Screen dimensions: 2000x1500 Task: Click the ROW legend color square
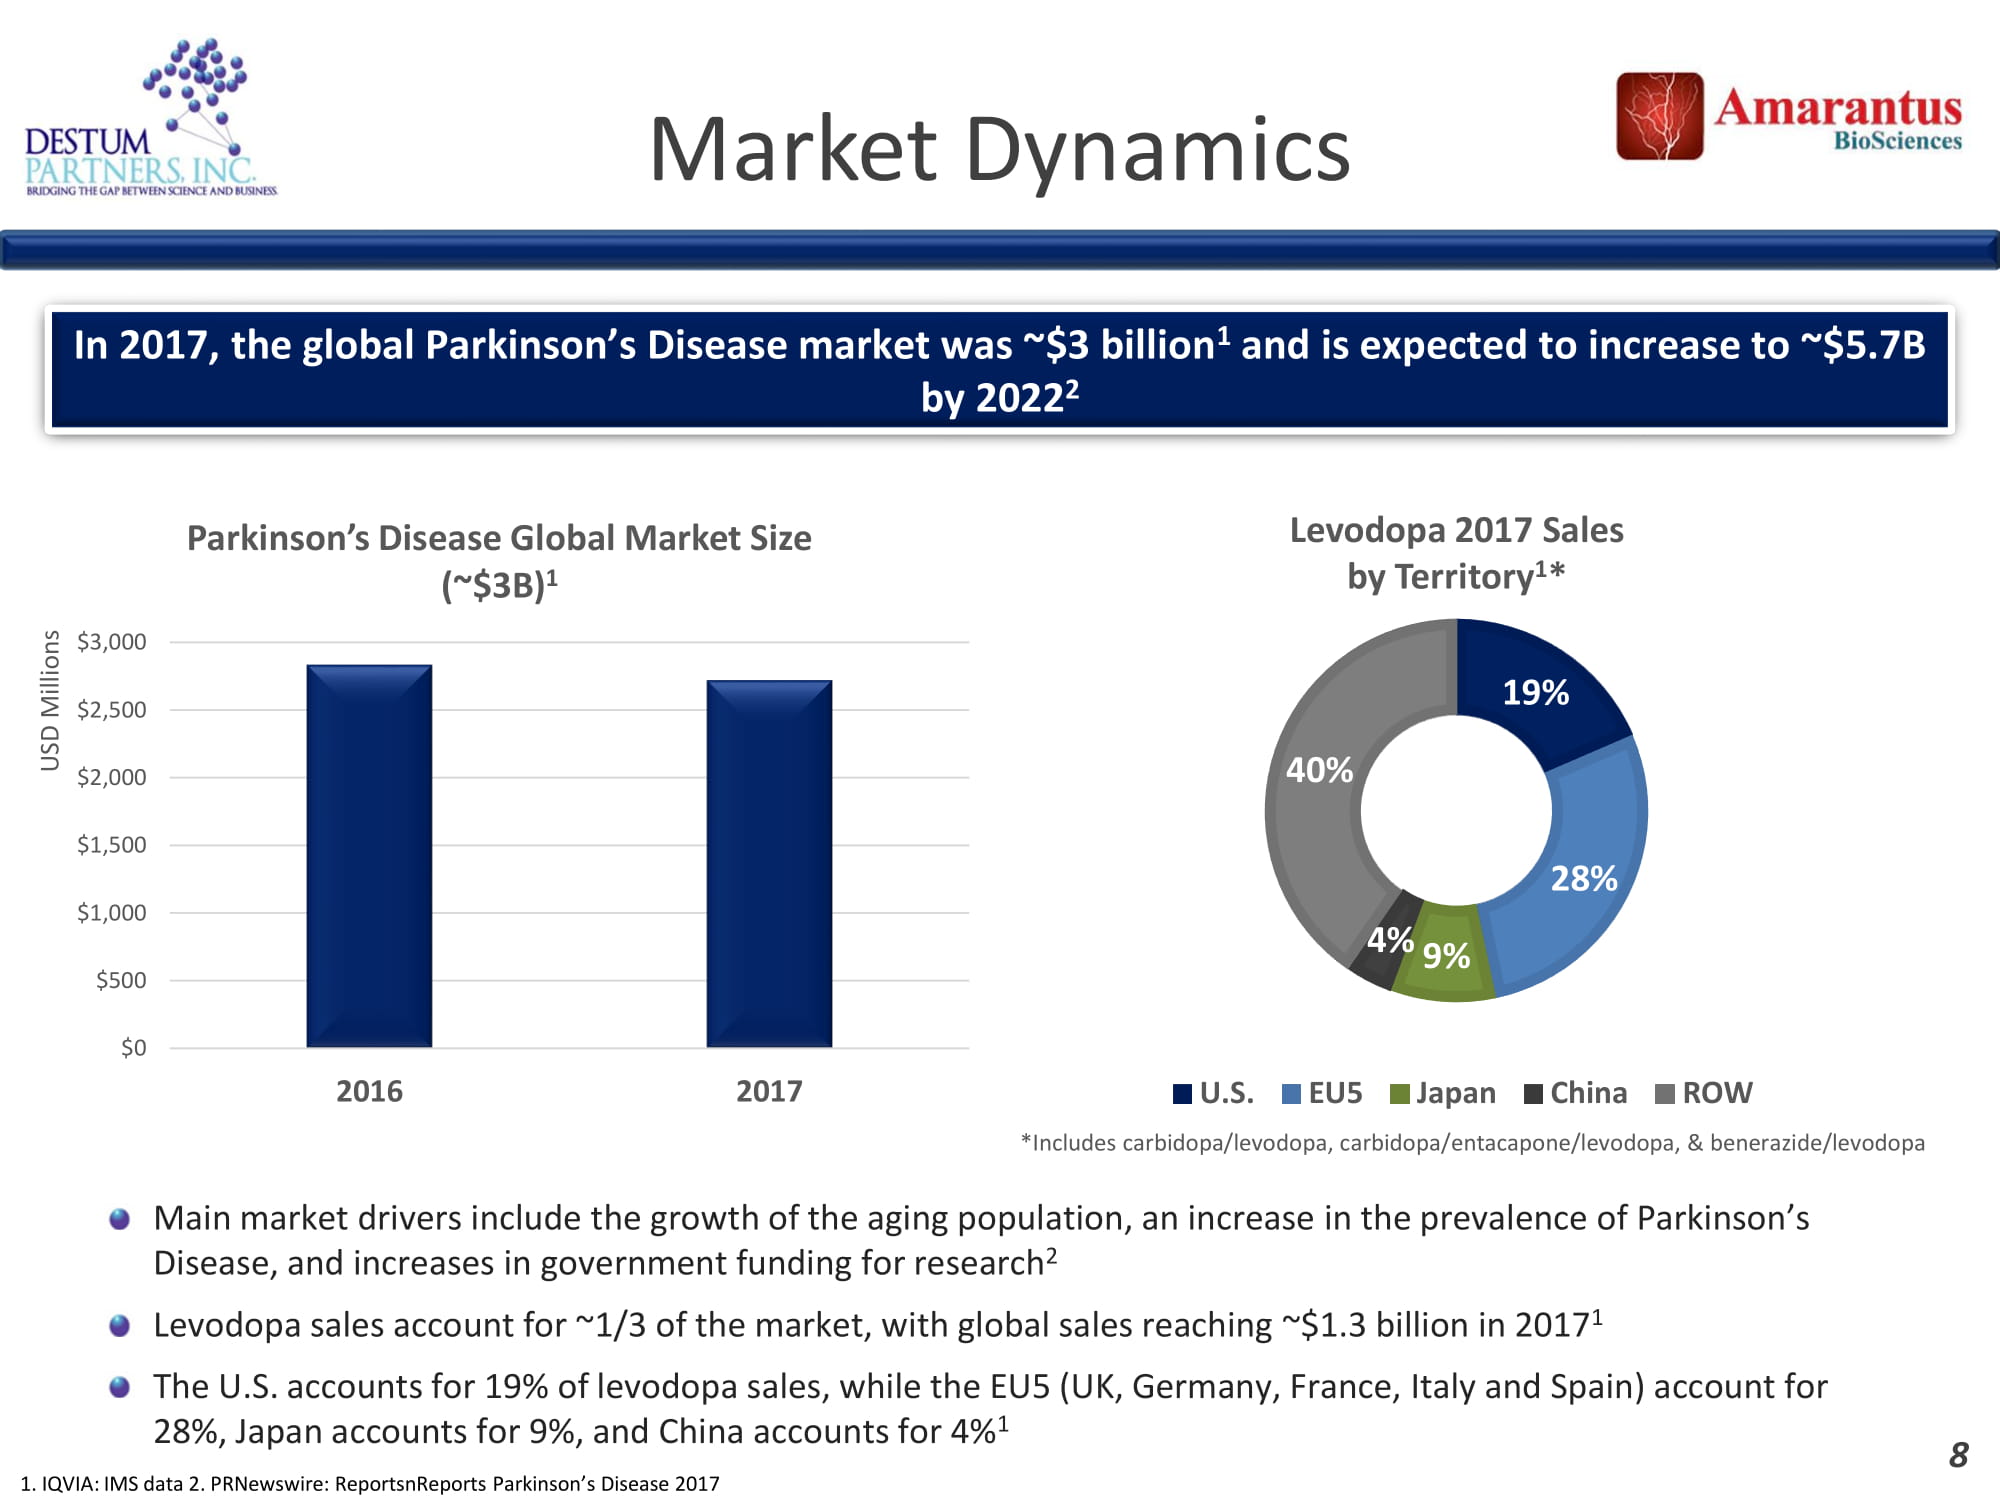pos(1665,1094)
